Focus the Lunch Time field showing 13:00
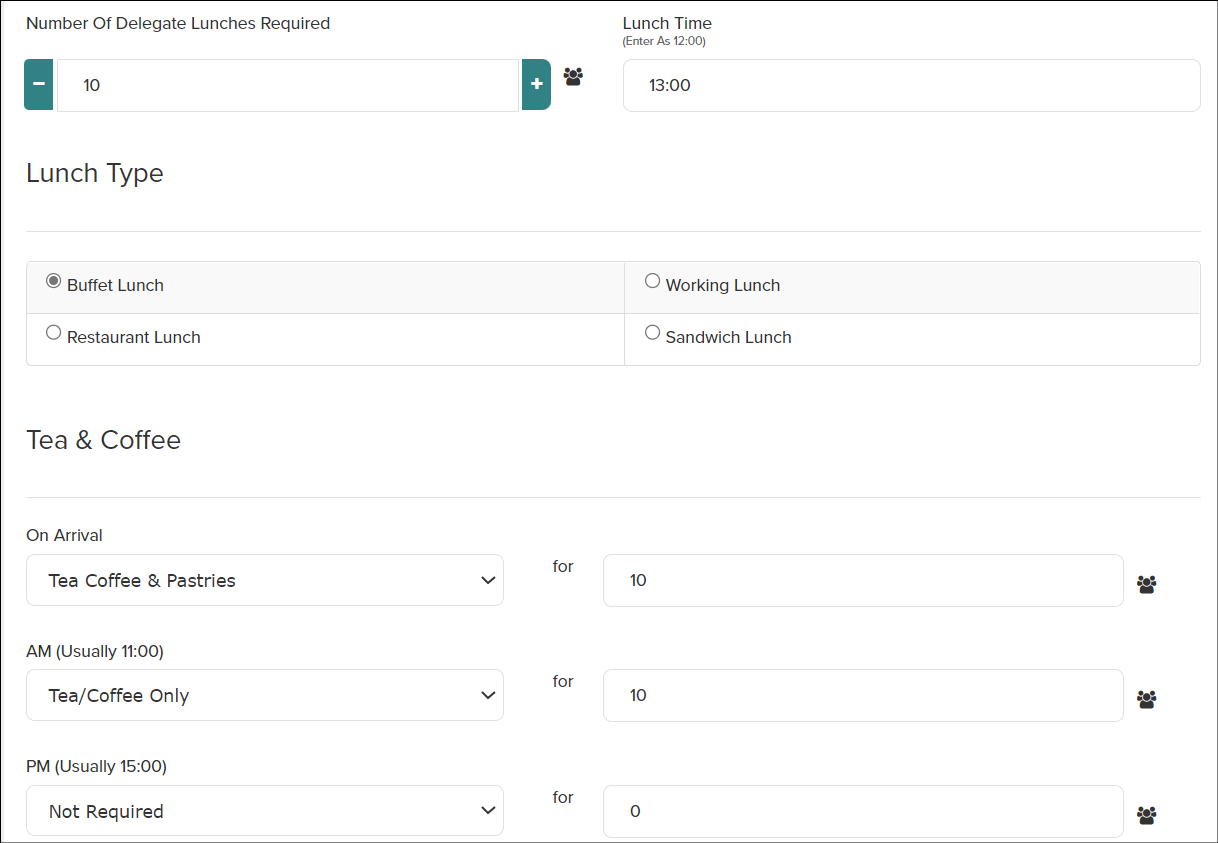Screen dimensions: 1218x843 coord(911,85)
